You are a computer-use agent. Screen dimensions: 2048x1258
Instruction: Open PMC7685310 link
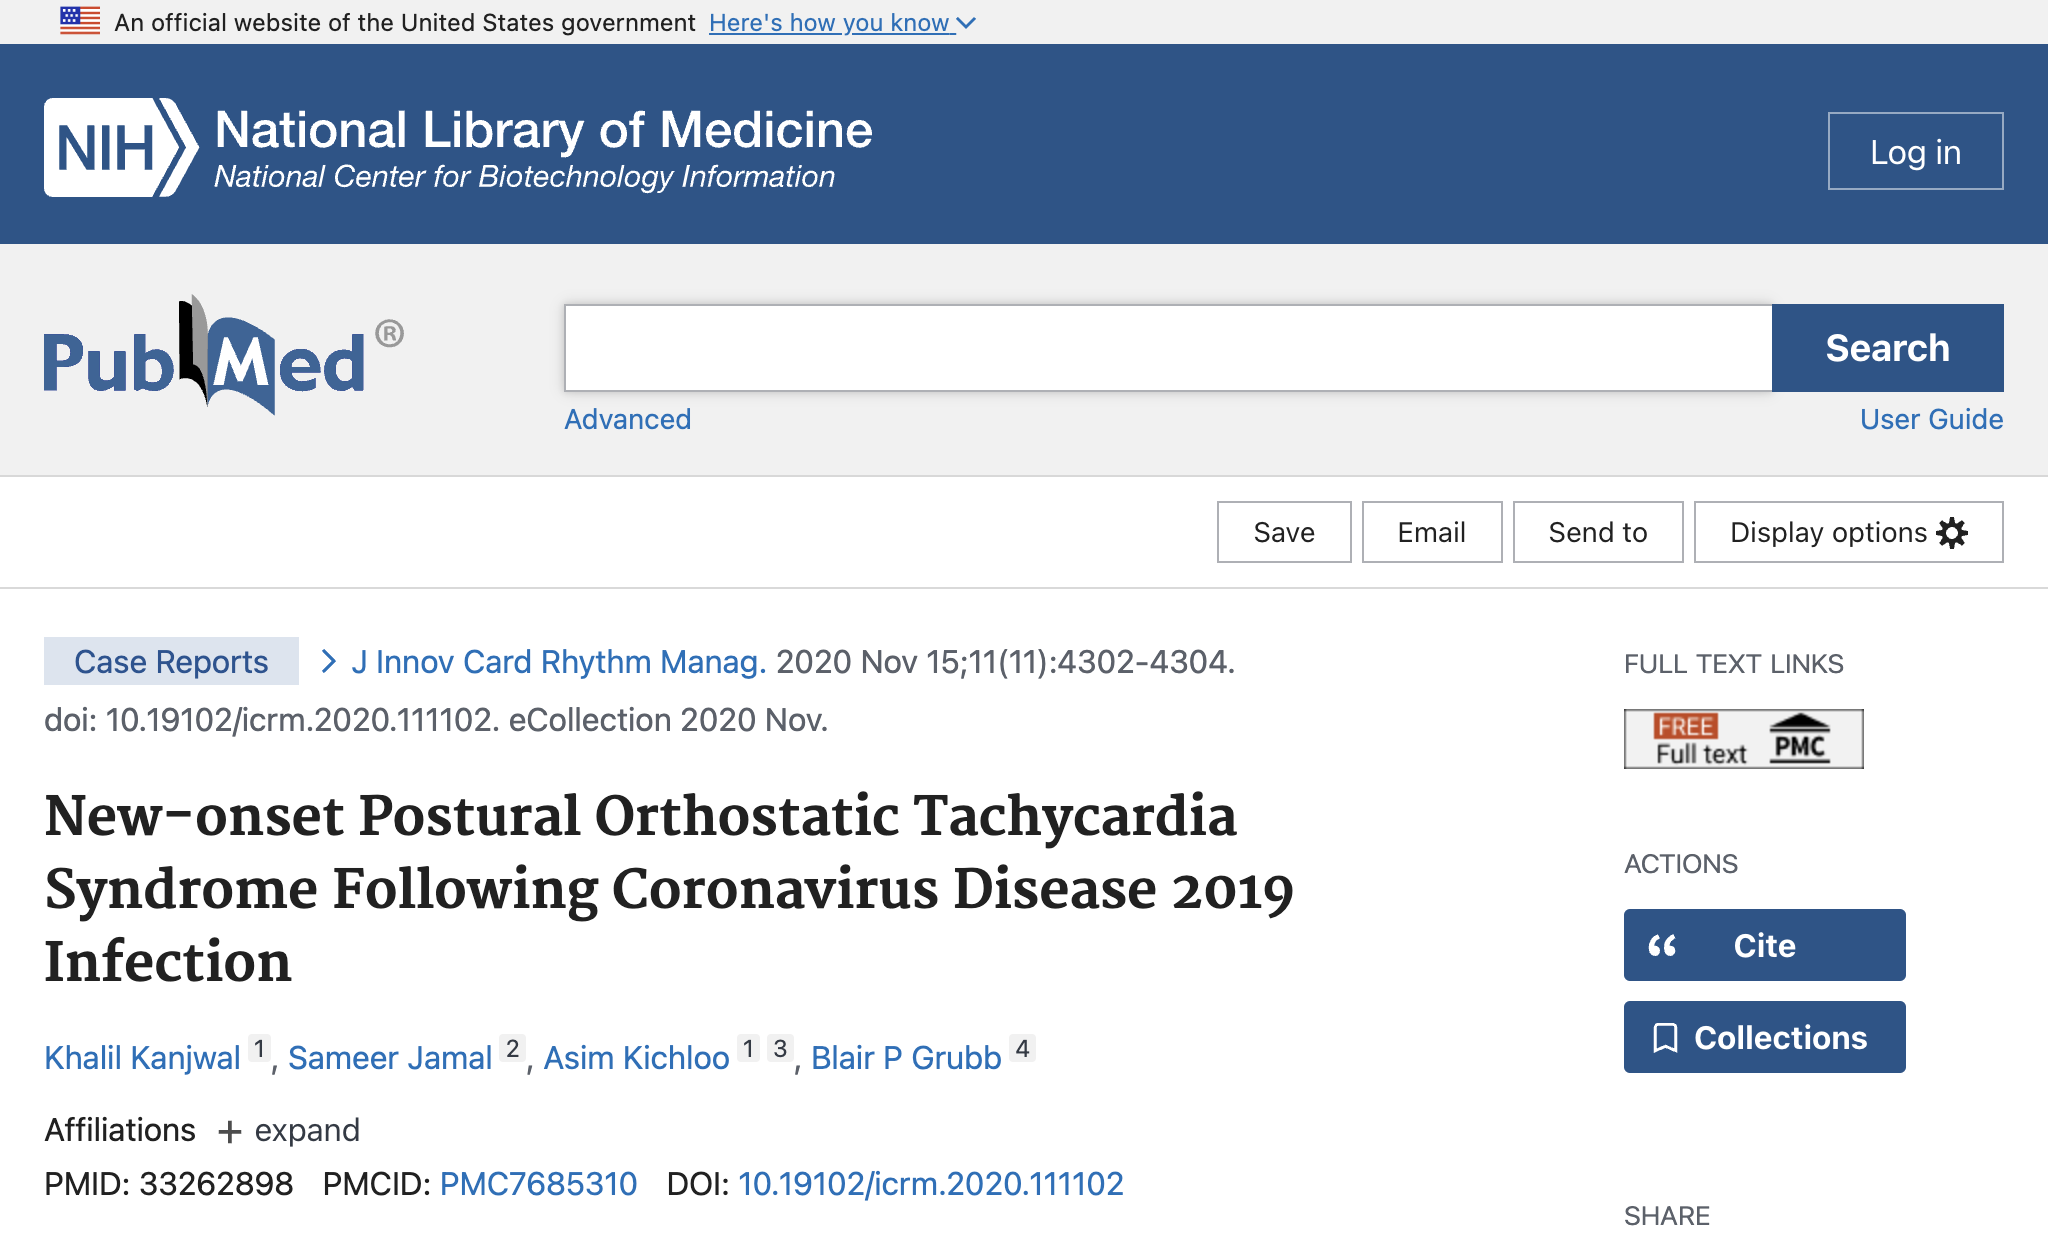[538, 1184]
